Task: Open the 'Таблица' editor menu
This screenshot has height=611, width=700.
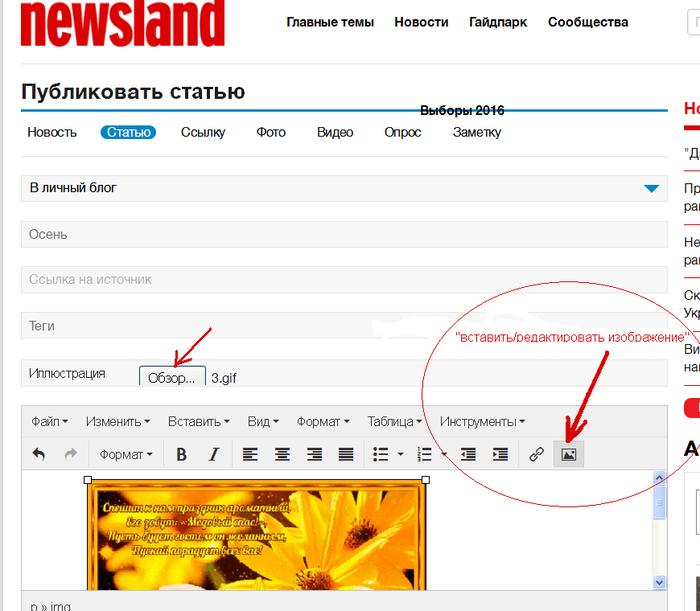Action: [x=396, y=421]
